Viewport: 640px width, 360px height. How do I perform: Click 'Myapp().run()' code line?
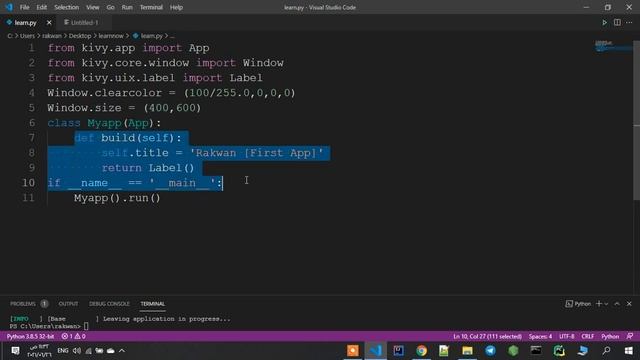(x=117, y=198)
